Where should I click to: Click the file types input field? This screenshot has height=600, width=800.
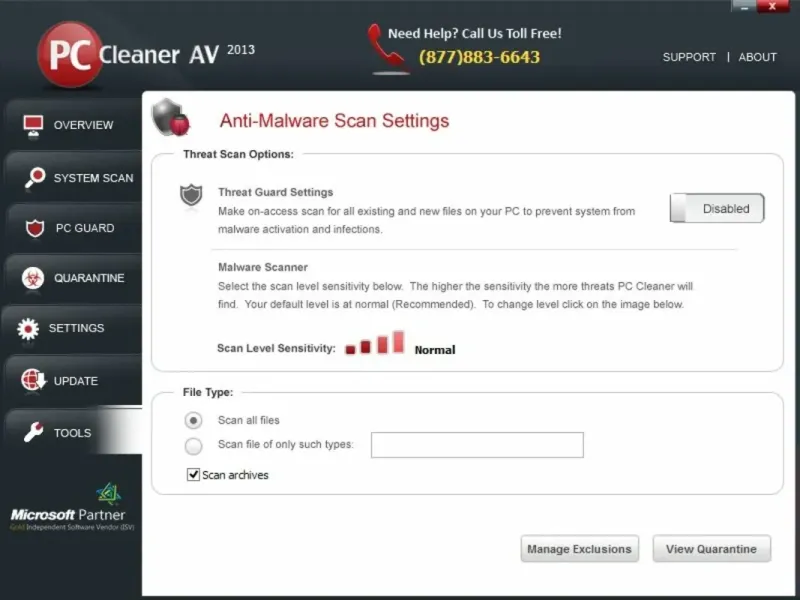(477, 445)
